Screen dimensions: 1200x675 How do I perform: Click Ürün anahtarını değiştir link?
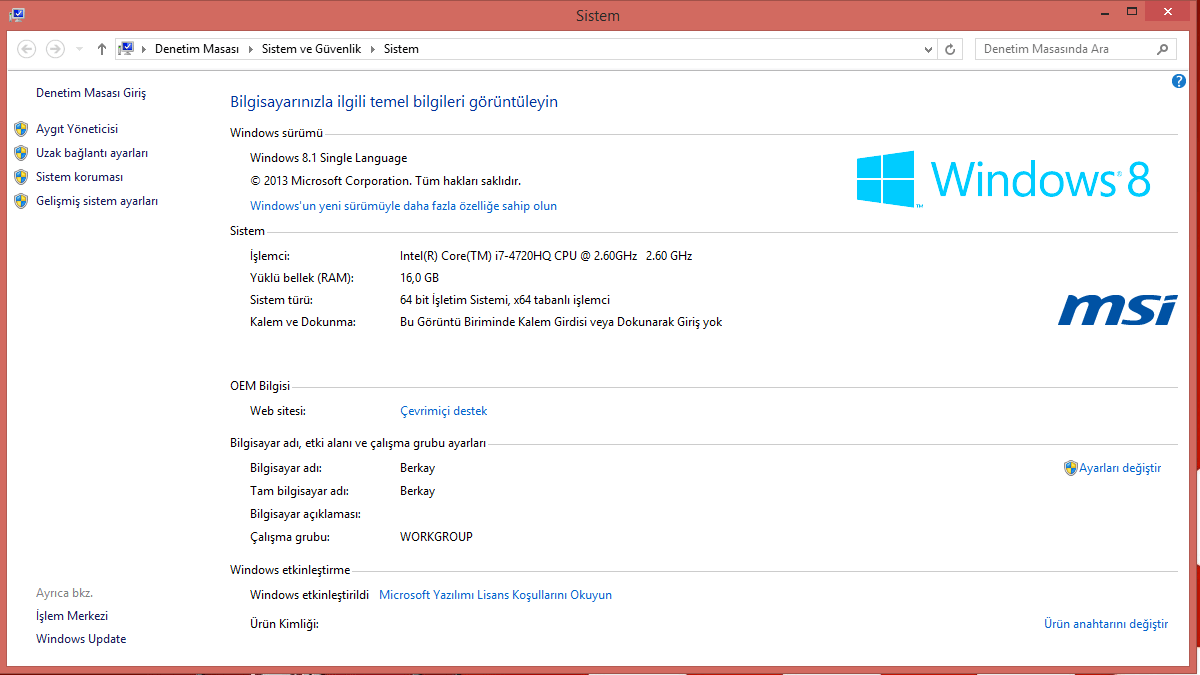(1106, 624)
